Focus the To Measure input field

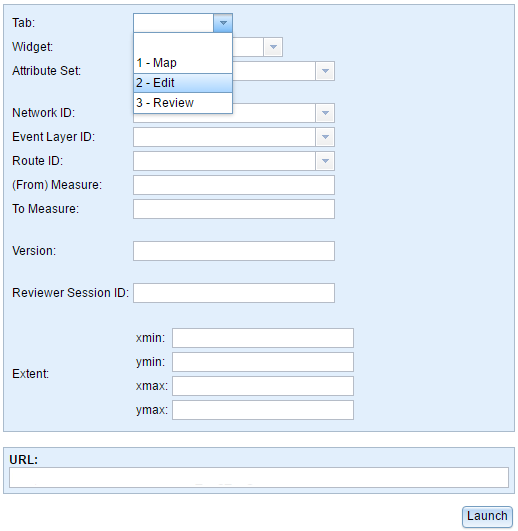(234, 209)
